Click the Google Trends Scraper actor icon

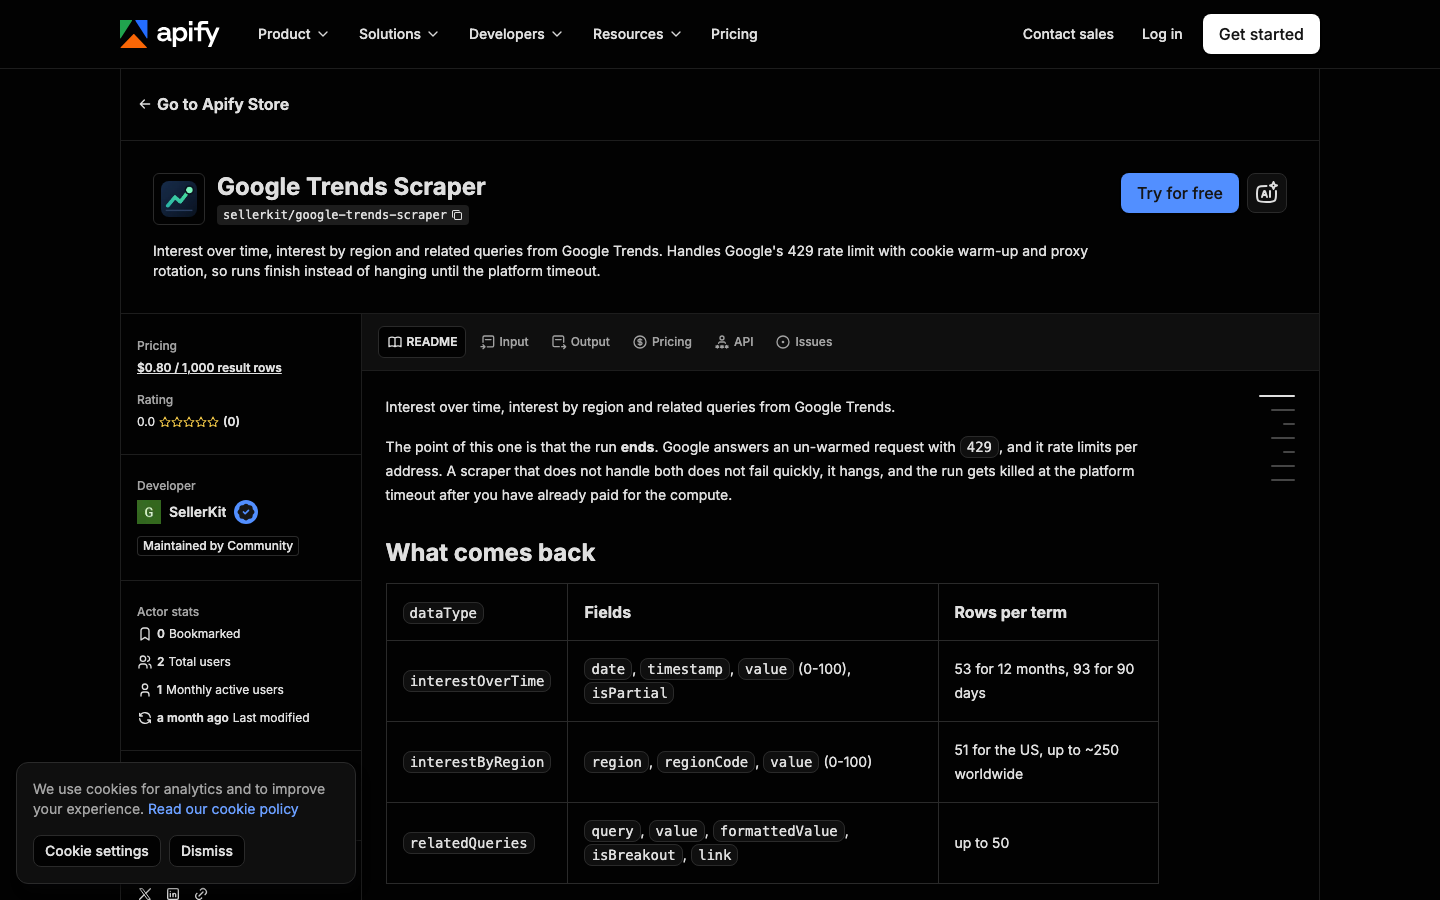(179, 199)
